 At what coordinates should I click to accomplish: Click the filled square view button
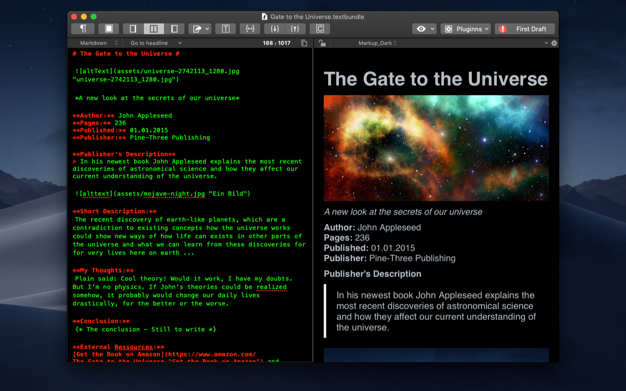109,29
